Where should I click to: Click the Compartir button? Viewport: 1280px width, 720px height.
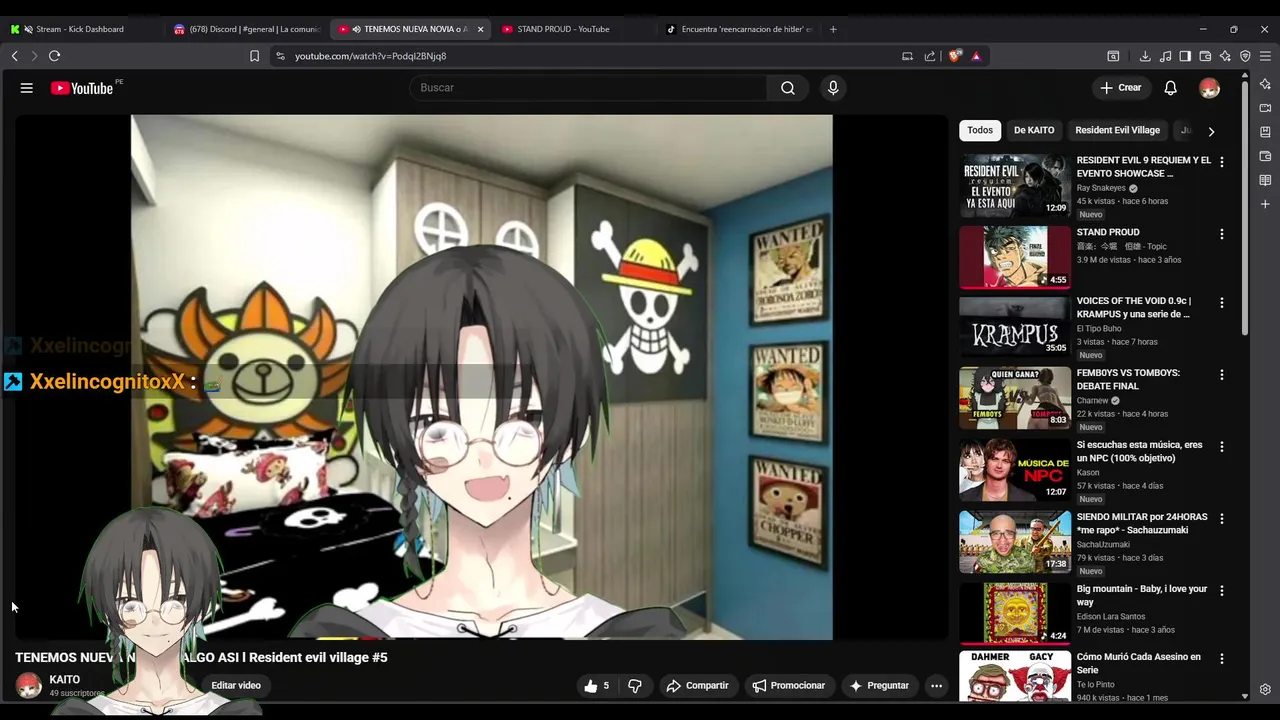(x=697, y=686)
